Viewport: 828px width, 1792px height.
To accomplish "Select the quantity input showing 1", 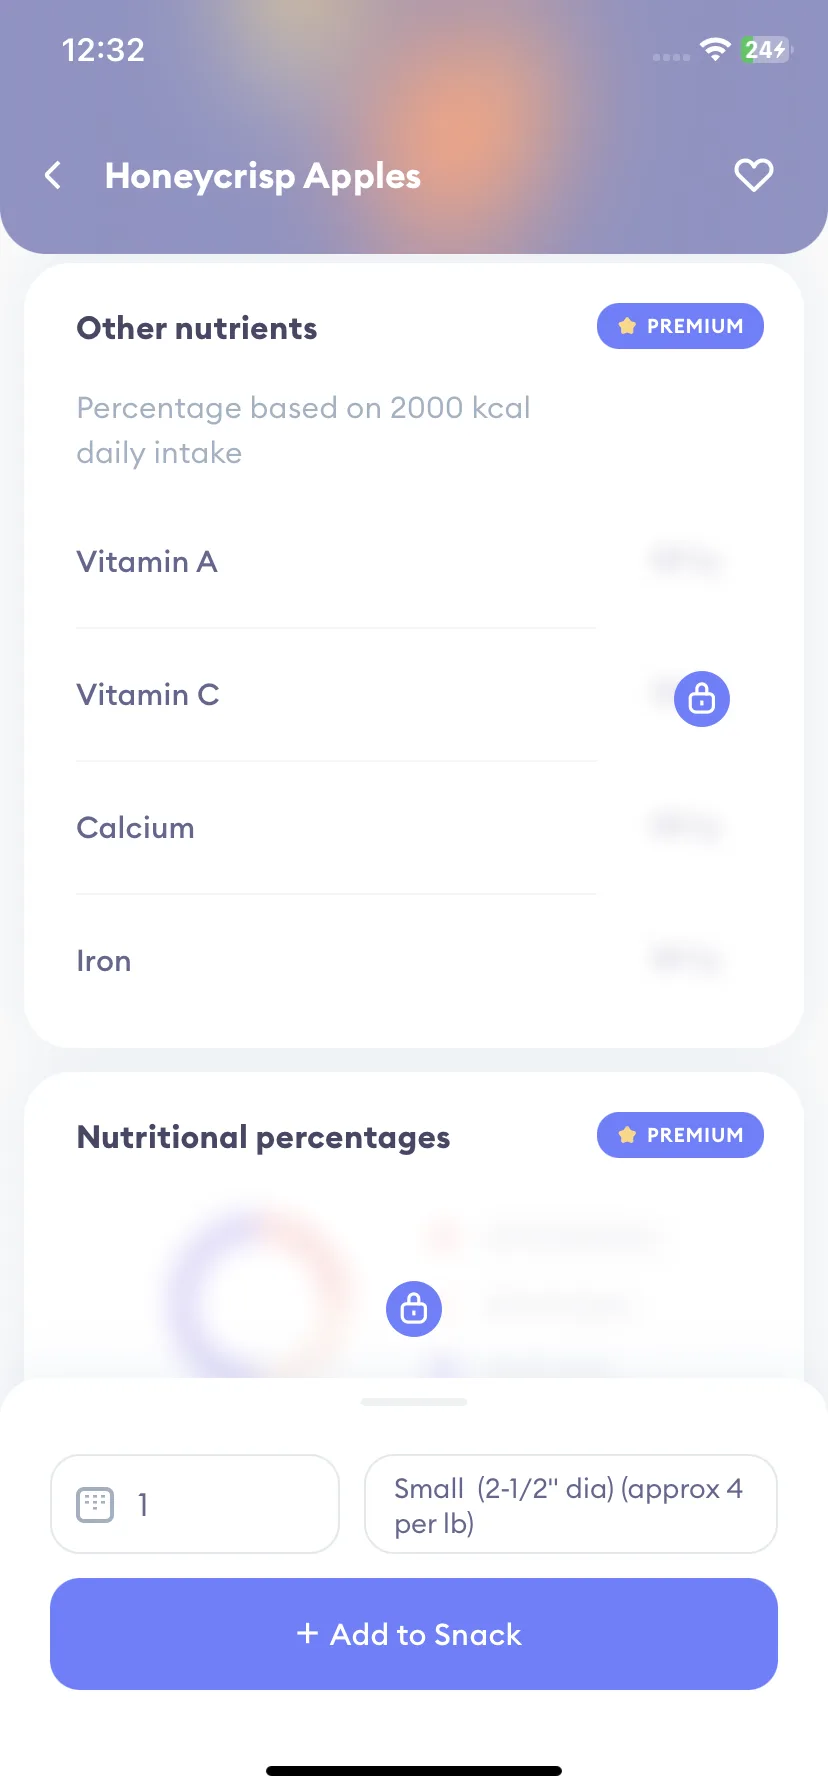I will pos(195,1504).
